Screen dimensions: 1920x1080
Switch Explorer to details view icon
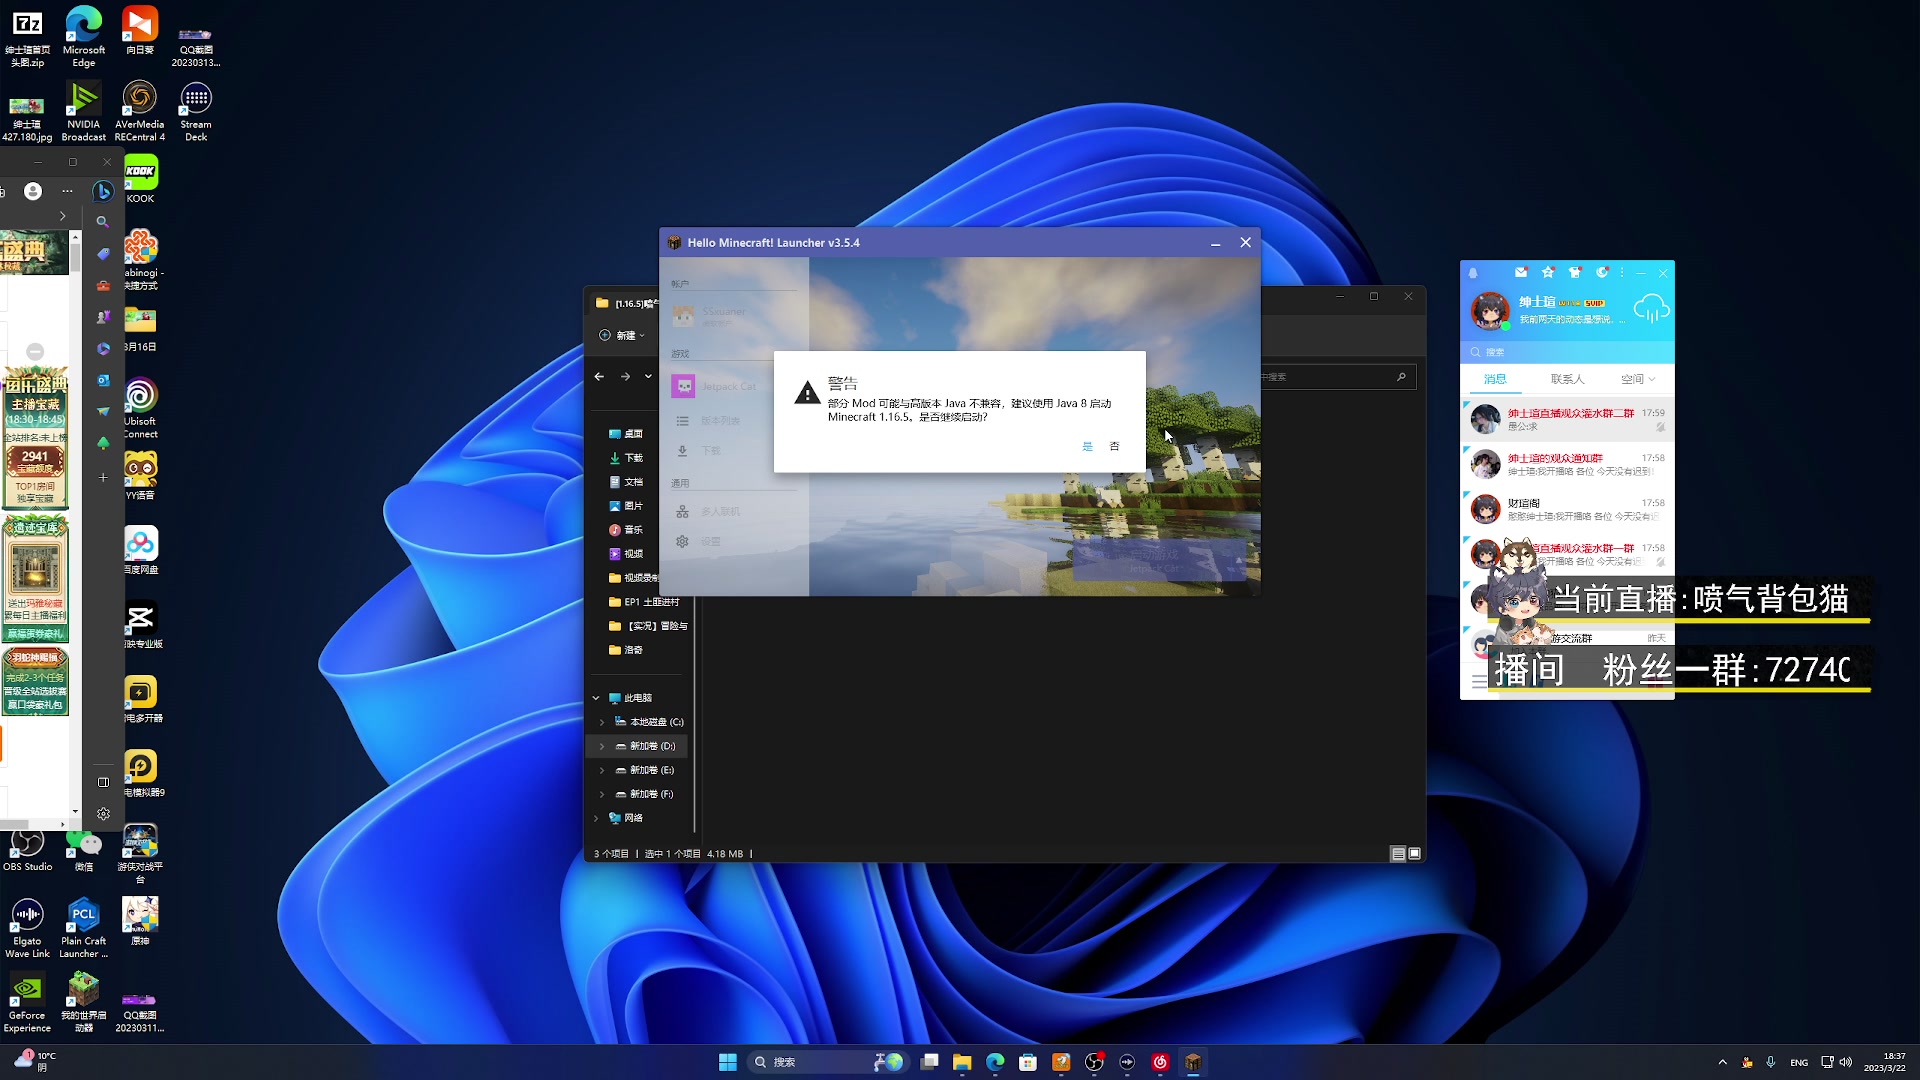pyautogui.click(x=1398, y=854)
